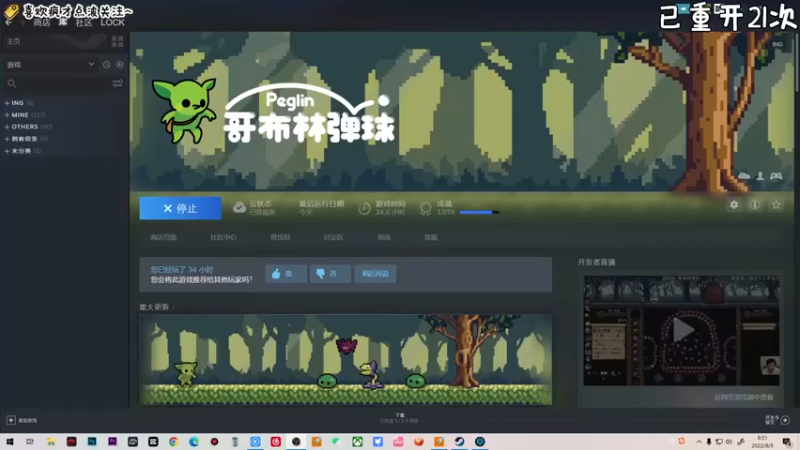Open Photoshop from taskbar
The width and height of the screenshot is (800, 450).
92,442
